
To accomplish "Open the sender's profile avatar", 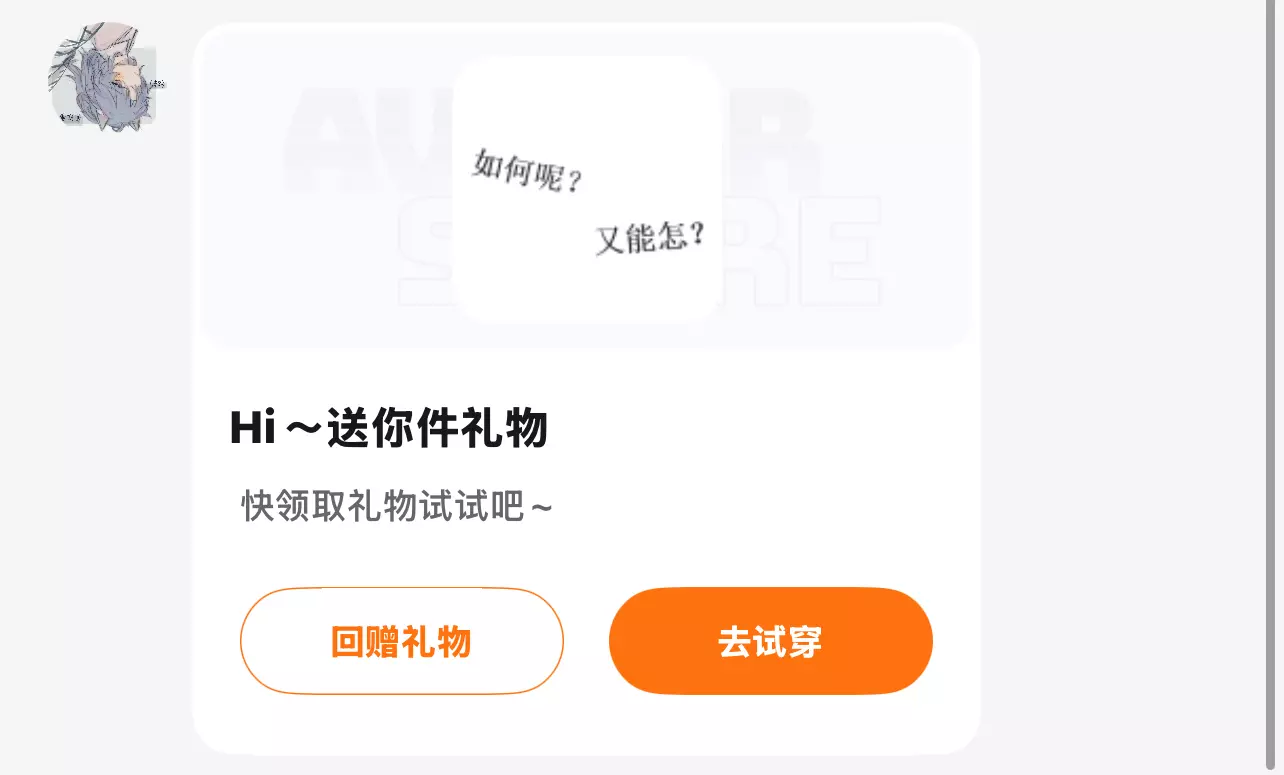I will click(x=103, y=75).
